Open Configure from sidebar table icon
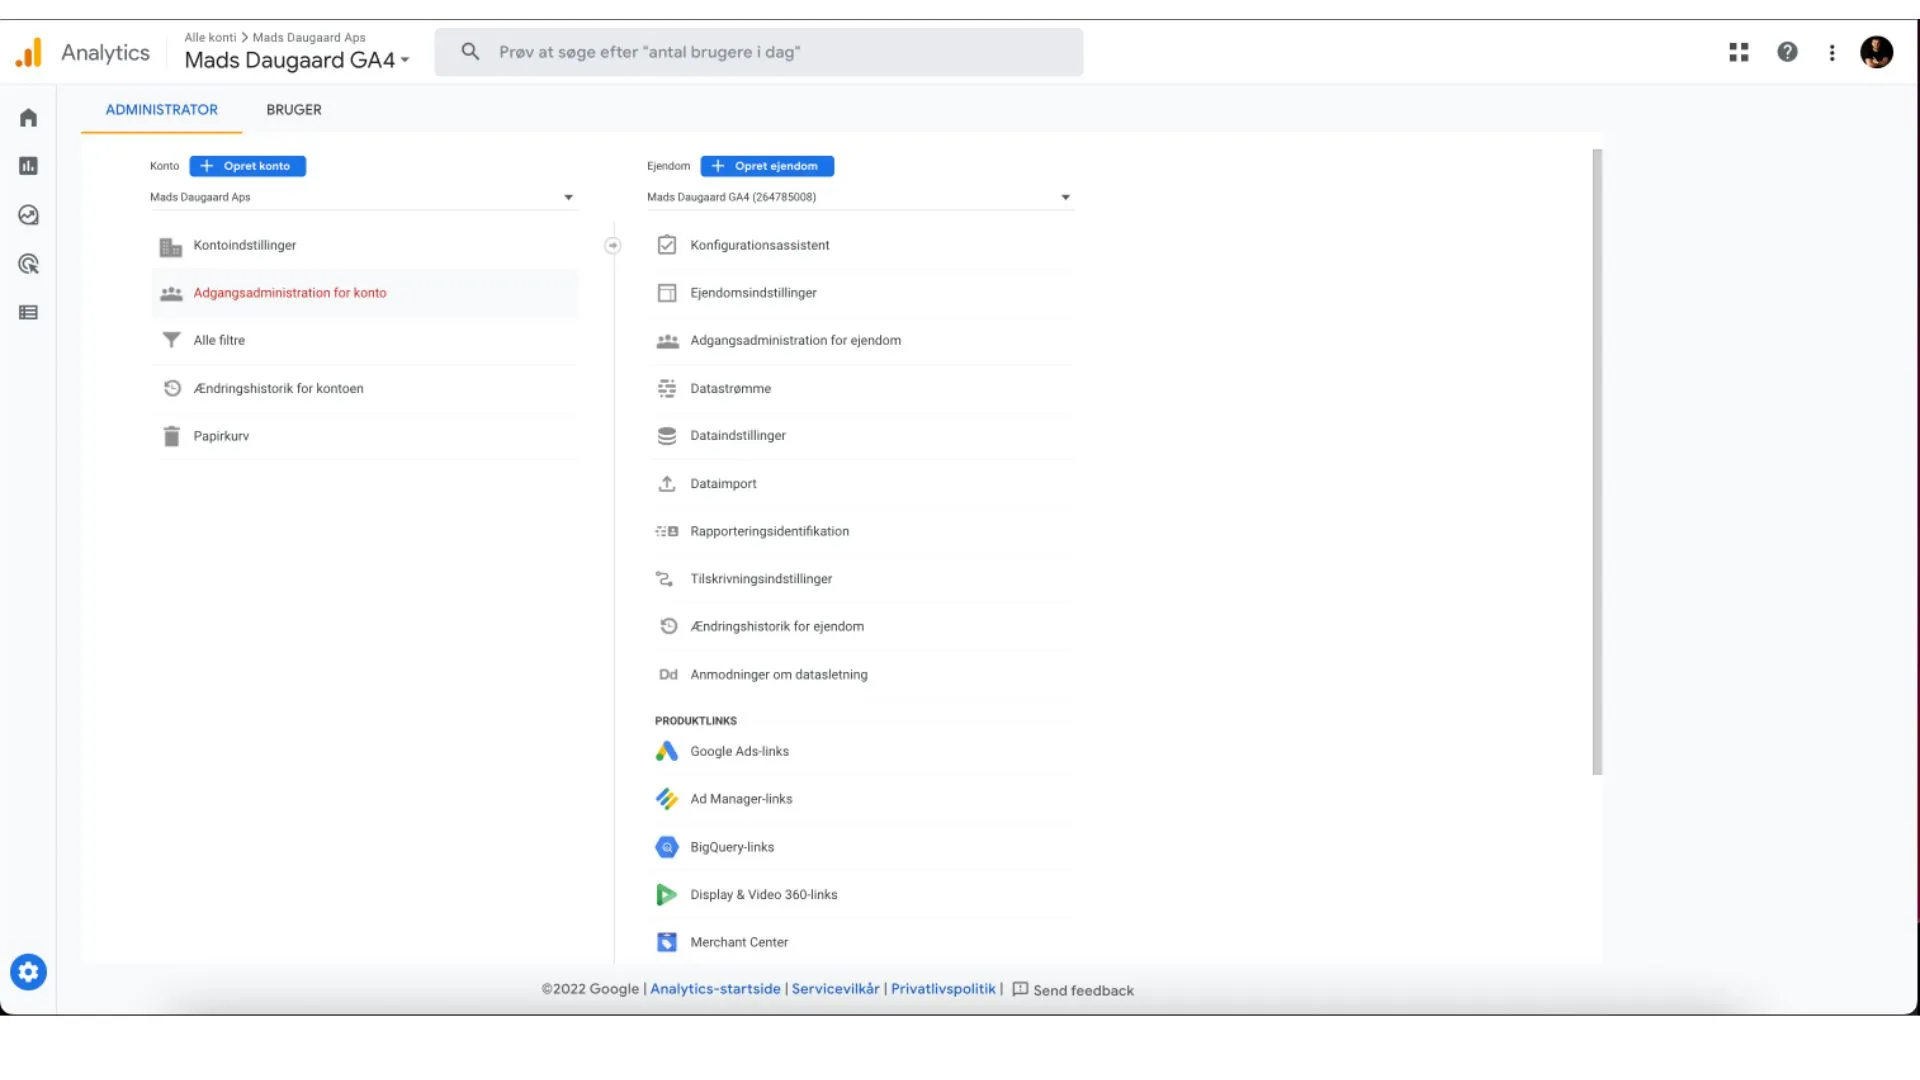 [x=28, y=313]
